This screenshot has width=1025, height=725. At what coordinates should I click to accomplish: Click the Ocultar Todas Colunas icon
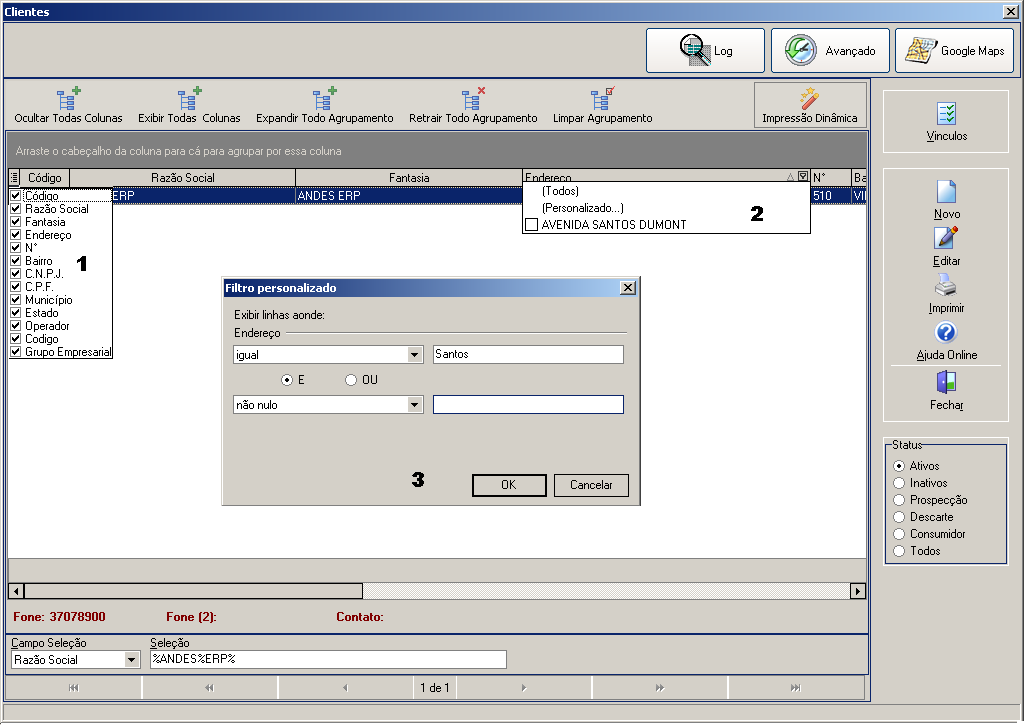tap(68, 98)
